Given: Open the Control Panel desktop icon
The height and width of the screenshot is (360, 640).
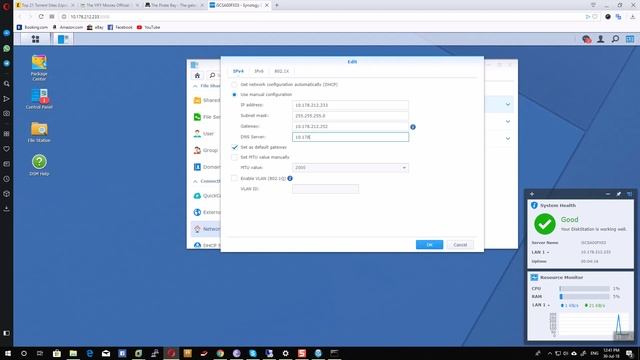Looking at the screenshot, I should (39, 99).
